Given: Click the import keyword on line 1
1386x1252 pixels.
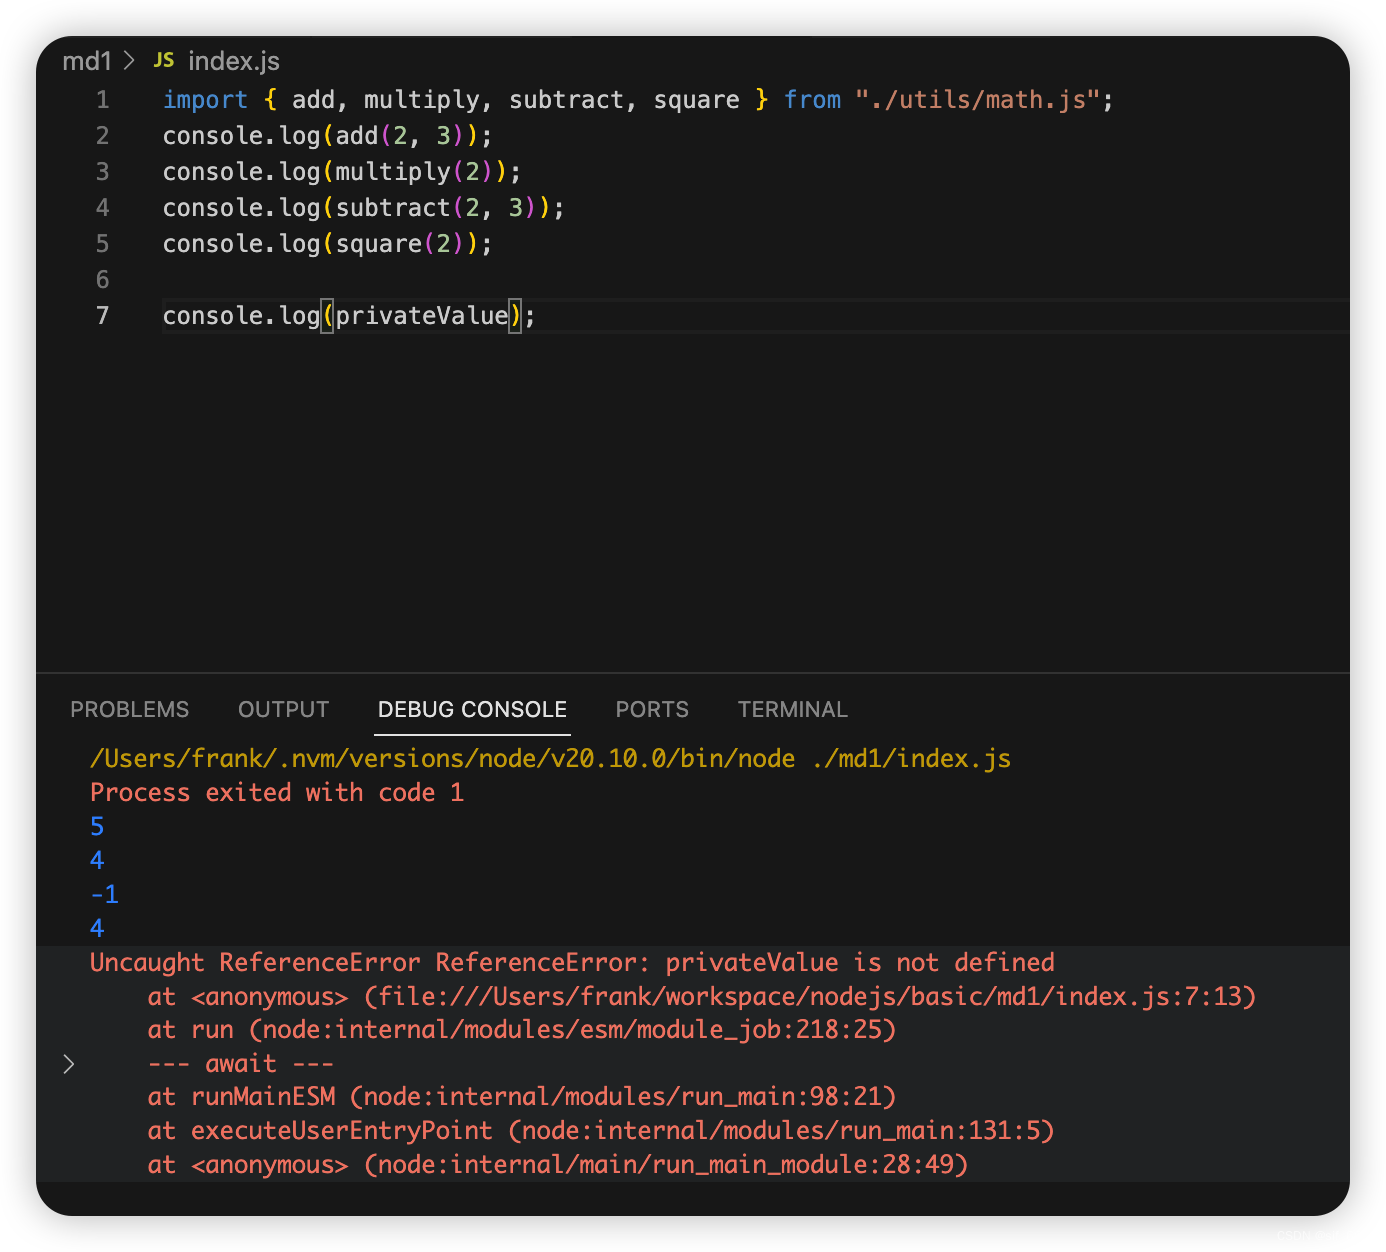Looking at the screenshot, I should click(205, 100).
